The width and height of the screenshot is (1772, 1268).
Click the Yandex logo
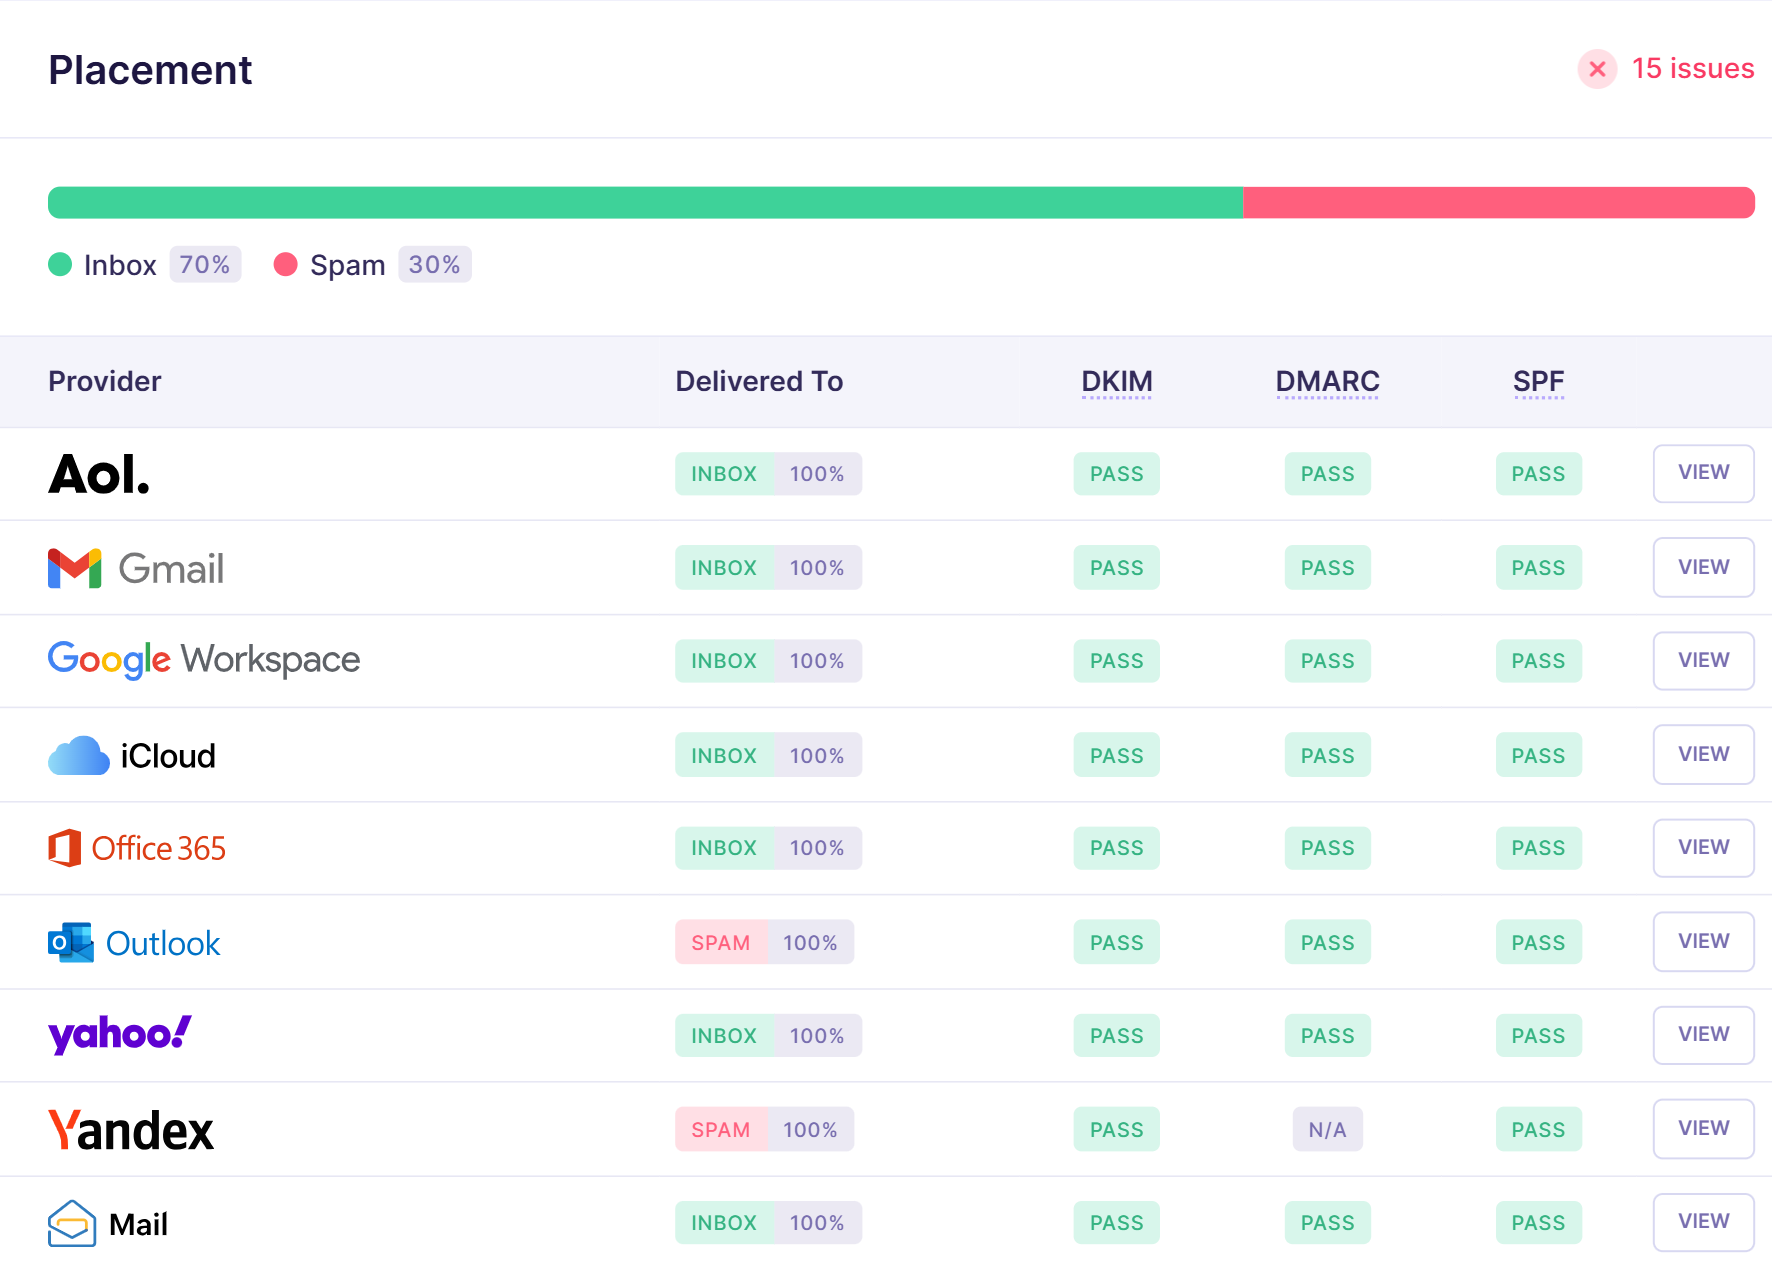(x=131, y=1130)
